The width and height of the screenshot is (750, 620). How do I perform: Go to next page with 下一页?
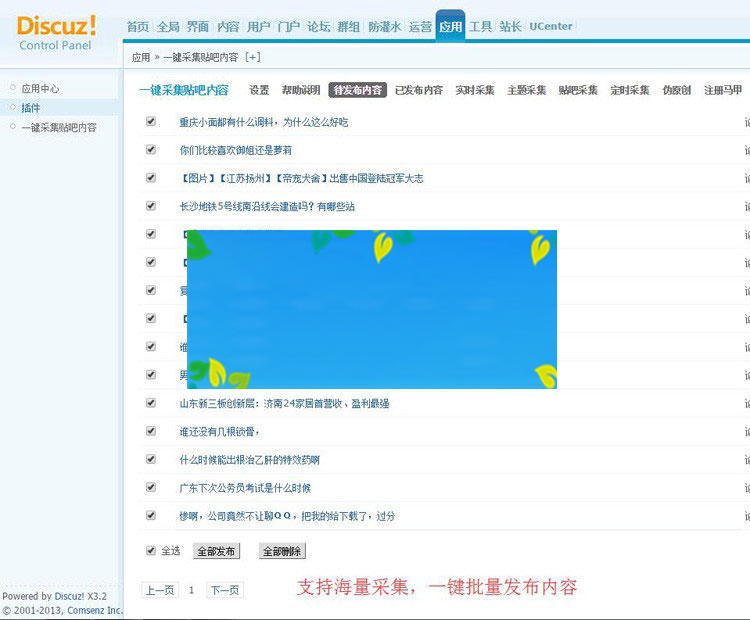tap(225, 590)
